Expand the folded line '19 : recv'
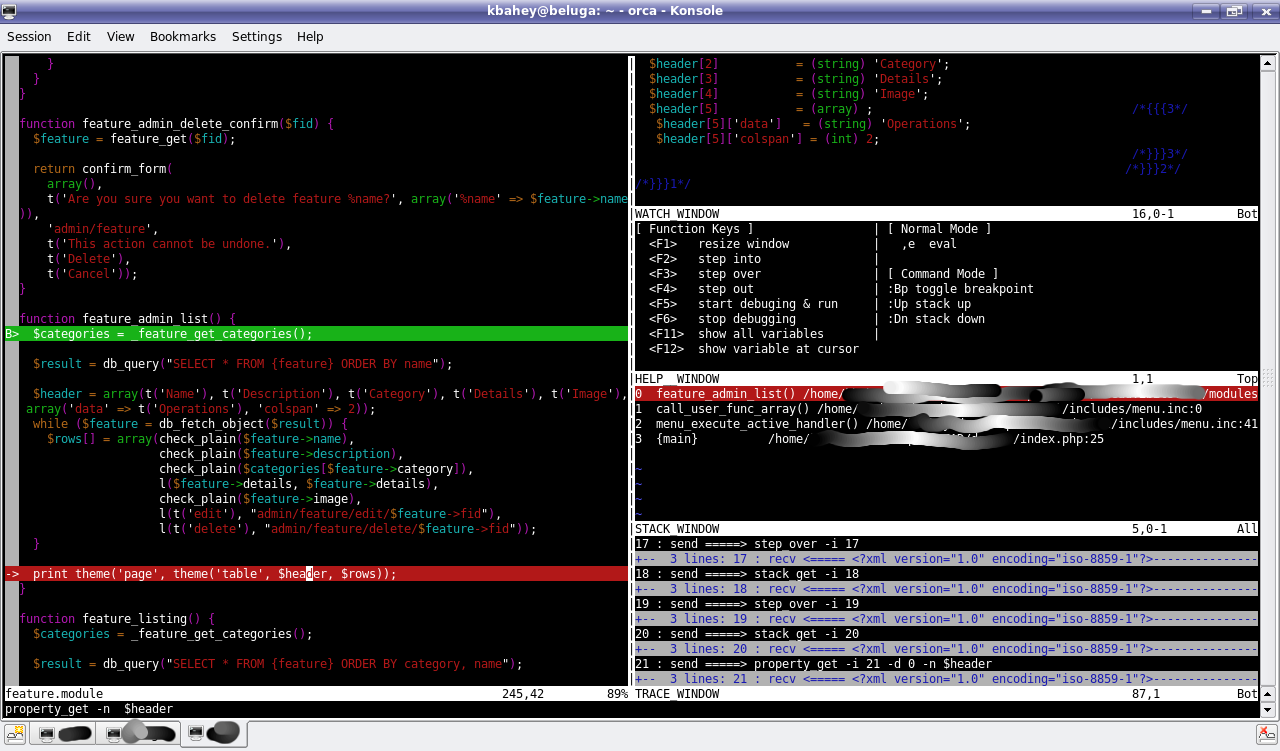The height and width of the screenshot is (751, 1280). pos(946,619)
